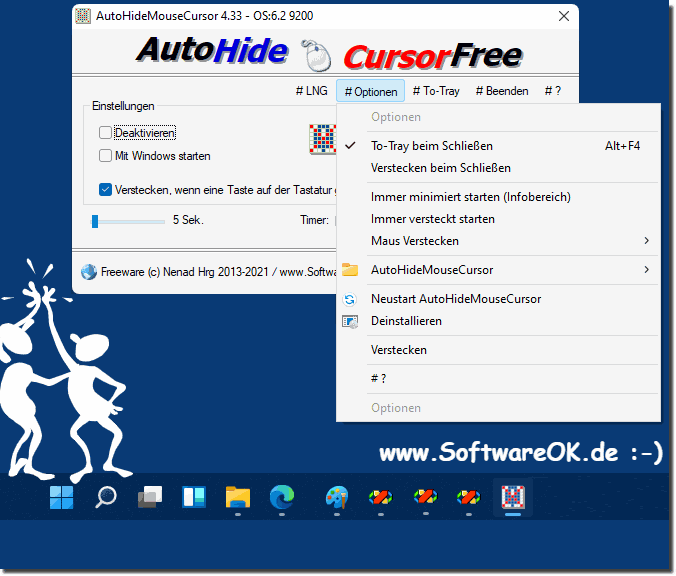The height and width of the screenshot is (576, 676).
Task: Open the # LNG language menu
Action: [x=311, y=91]
